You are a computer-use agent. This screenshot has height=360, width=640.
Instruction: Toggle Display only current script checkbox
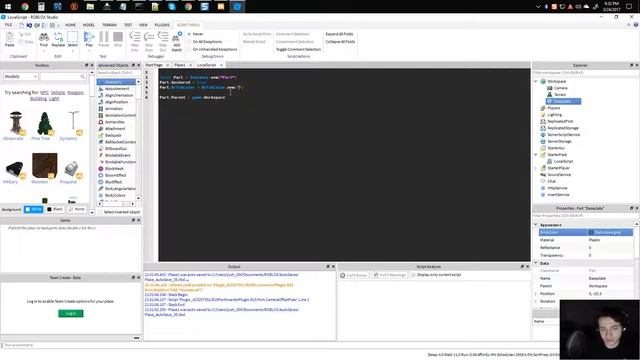coord(413,275)
